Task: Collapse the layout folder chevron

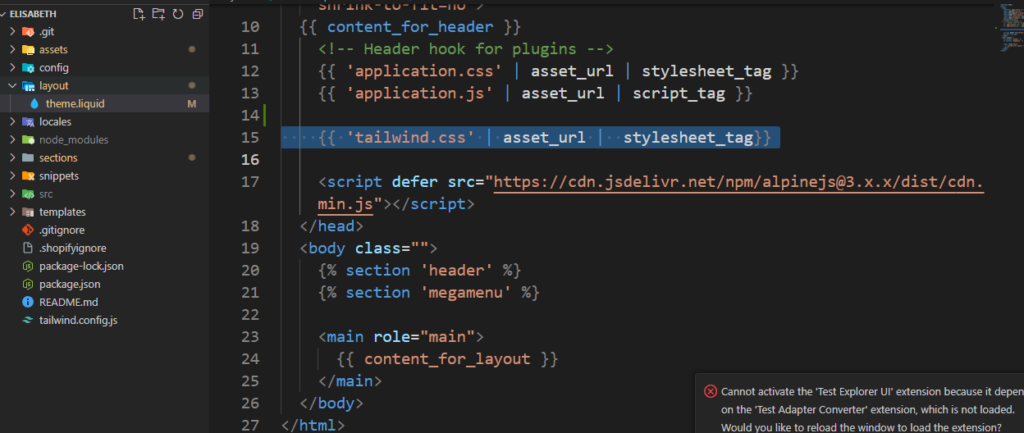Action: click(12, 86)
